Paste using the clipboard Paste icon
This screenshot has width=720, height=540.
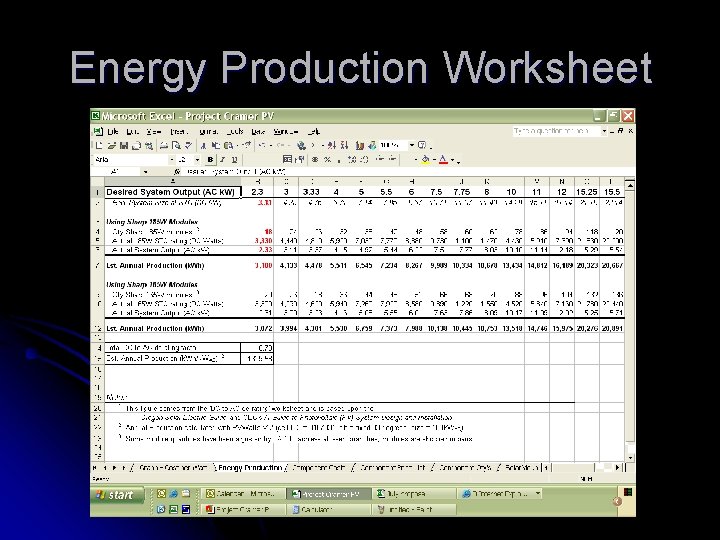(x=228, y=146)
